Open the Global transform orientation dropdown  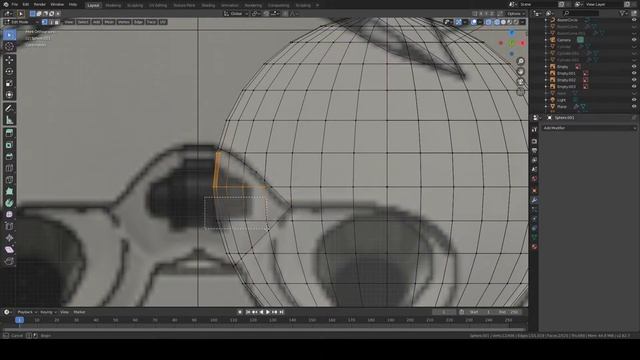236,13
